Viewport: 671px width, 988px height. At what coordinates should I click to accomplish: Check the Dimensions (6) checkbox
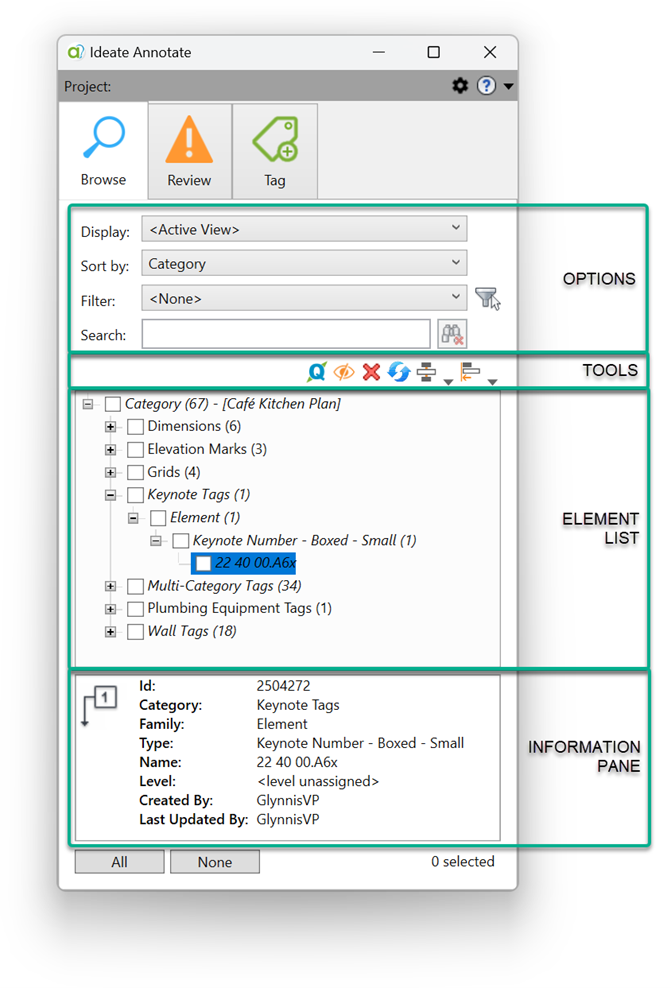135,427
